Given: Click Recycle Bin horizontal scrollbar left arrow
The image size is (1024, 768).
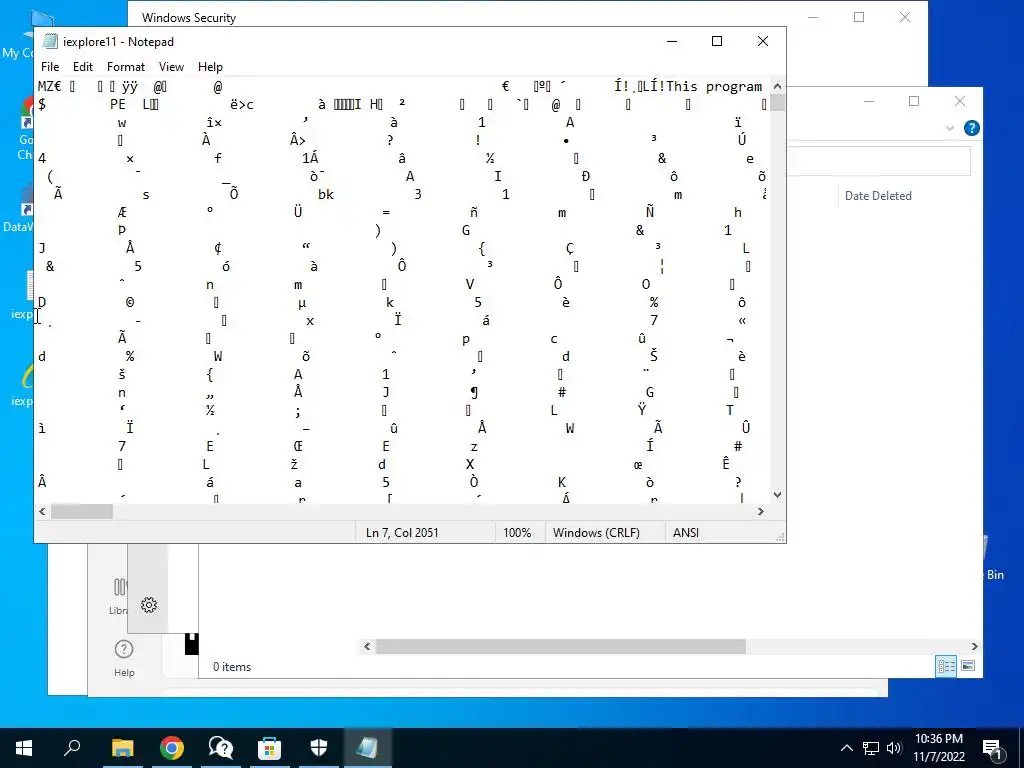Looking at the screenshot, I should [x=367, y=647].
